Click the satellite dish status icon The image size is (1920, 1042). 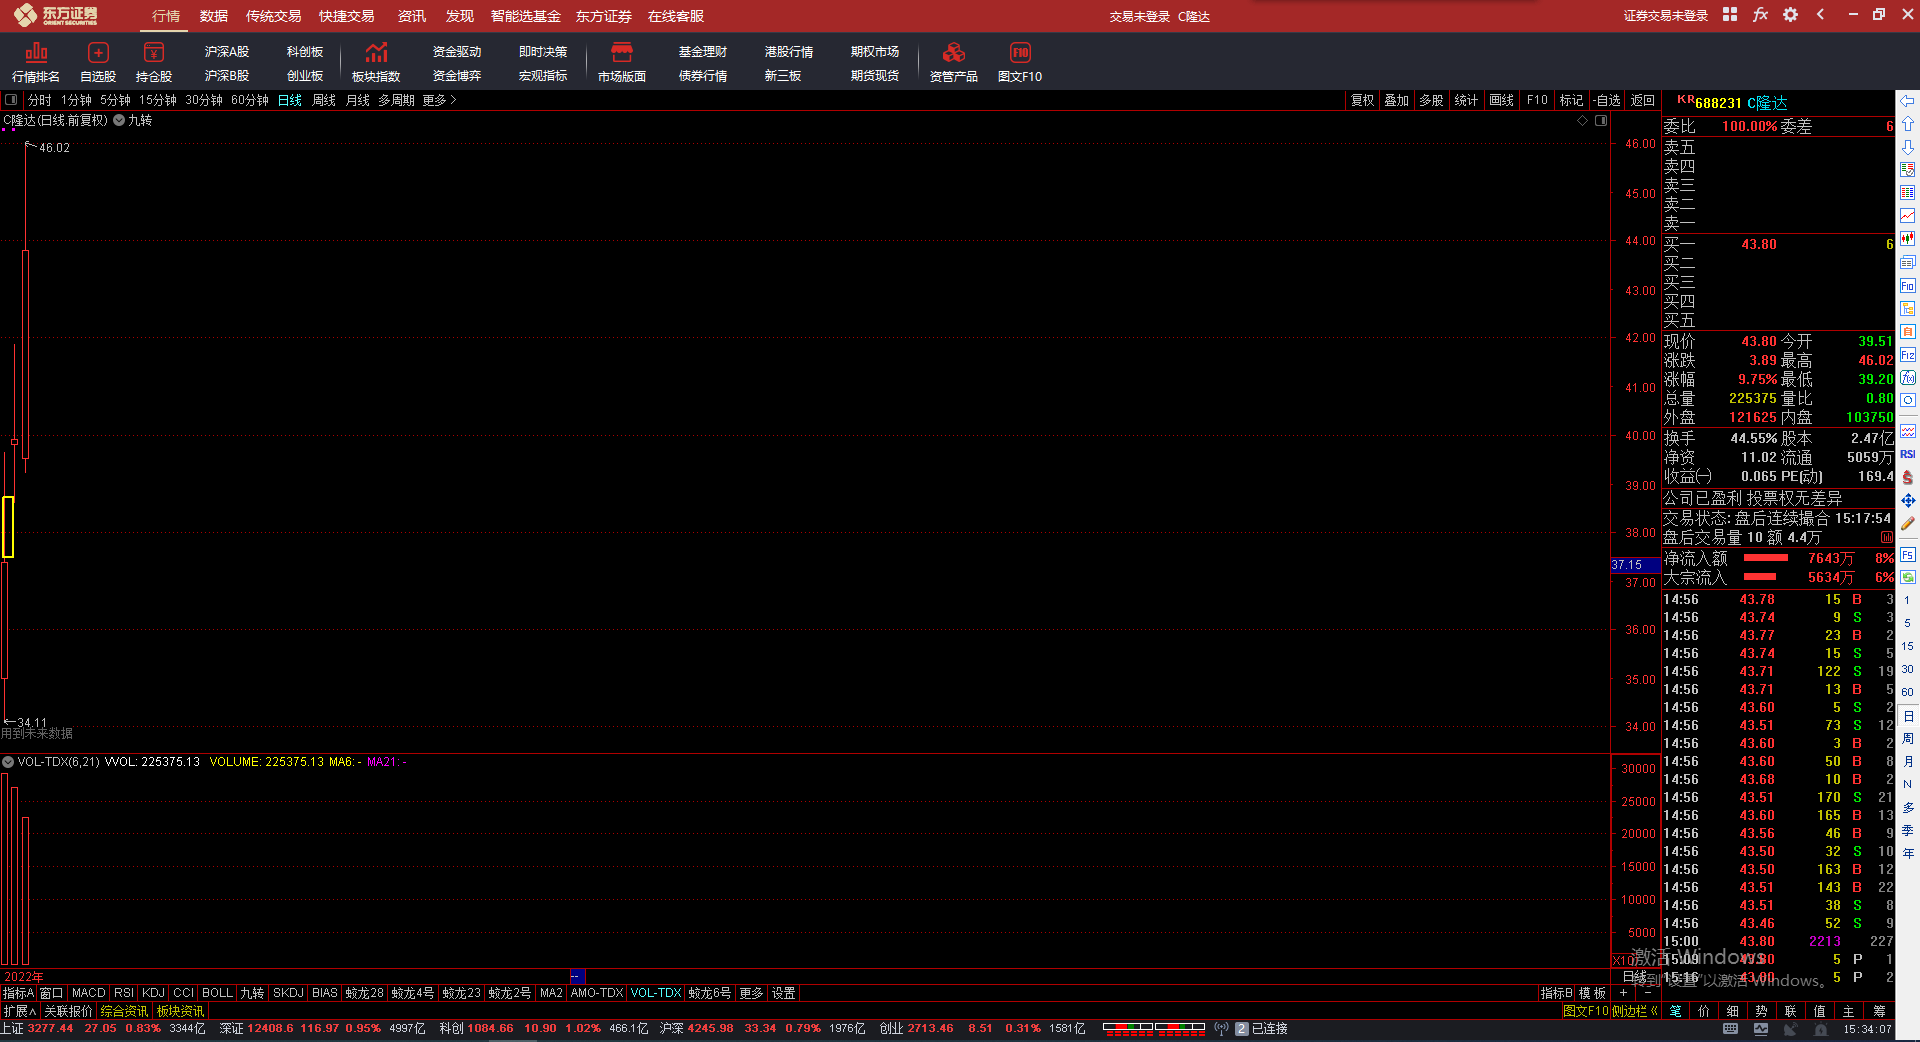click(1790, 1029)
